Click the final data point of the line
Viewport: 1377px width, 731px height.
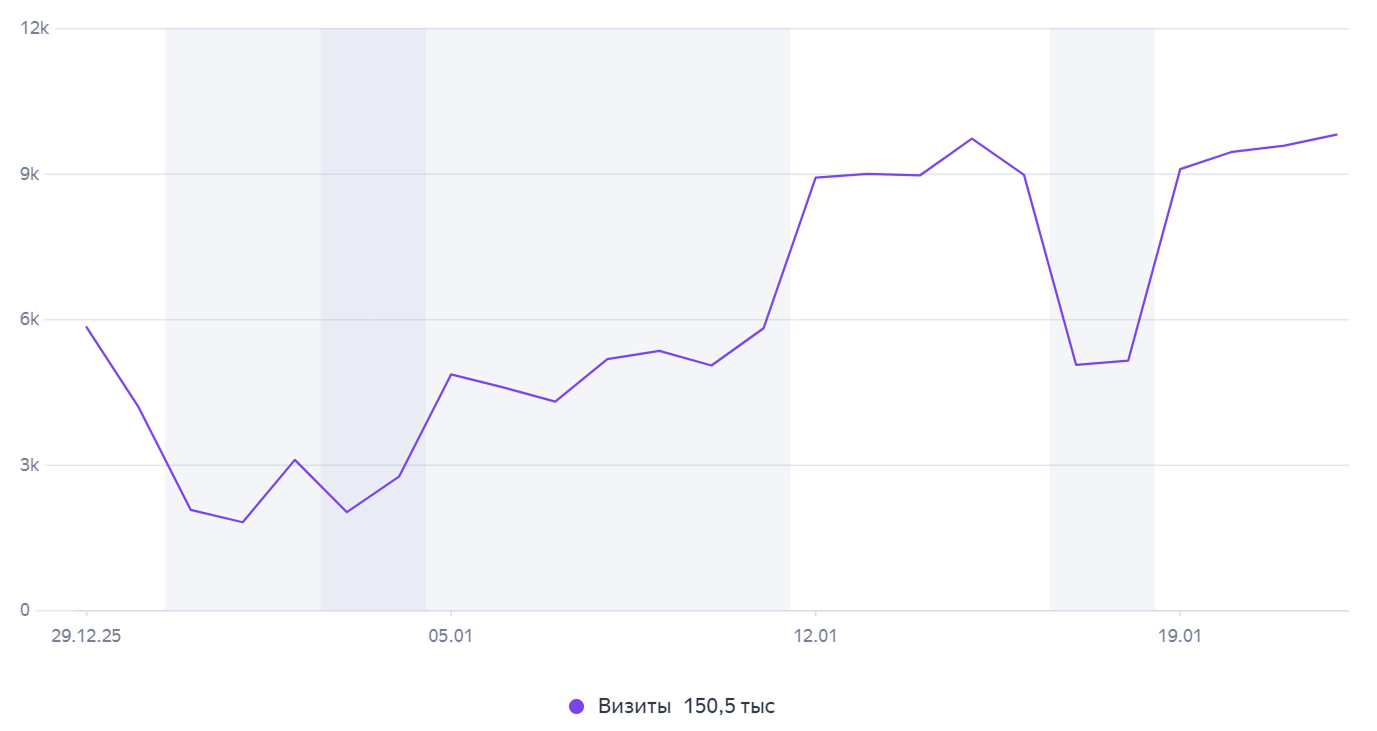1336,134
